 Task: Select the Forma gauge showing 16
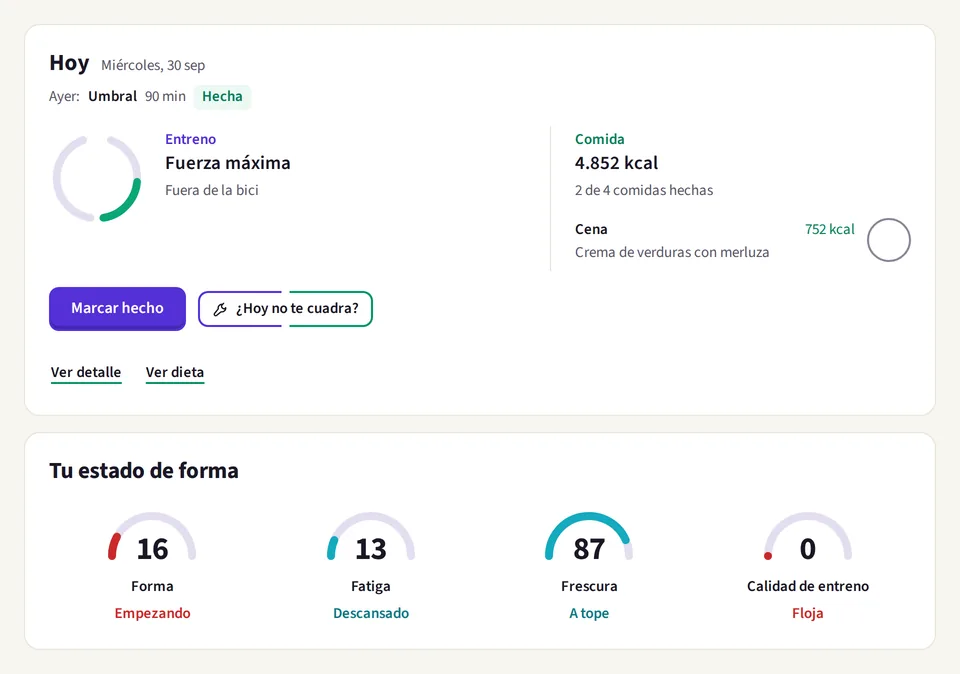[x=152, y=537]
